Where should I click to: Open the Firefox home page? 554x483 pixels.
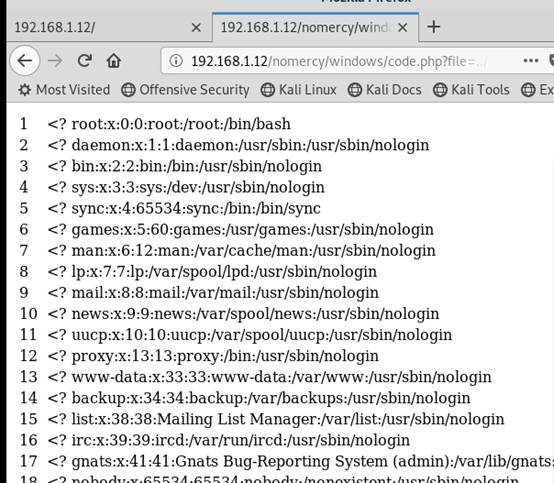(x=114, y=61)
